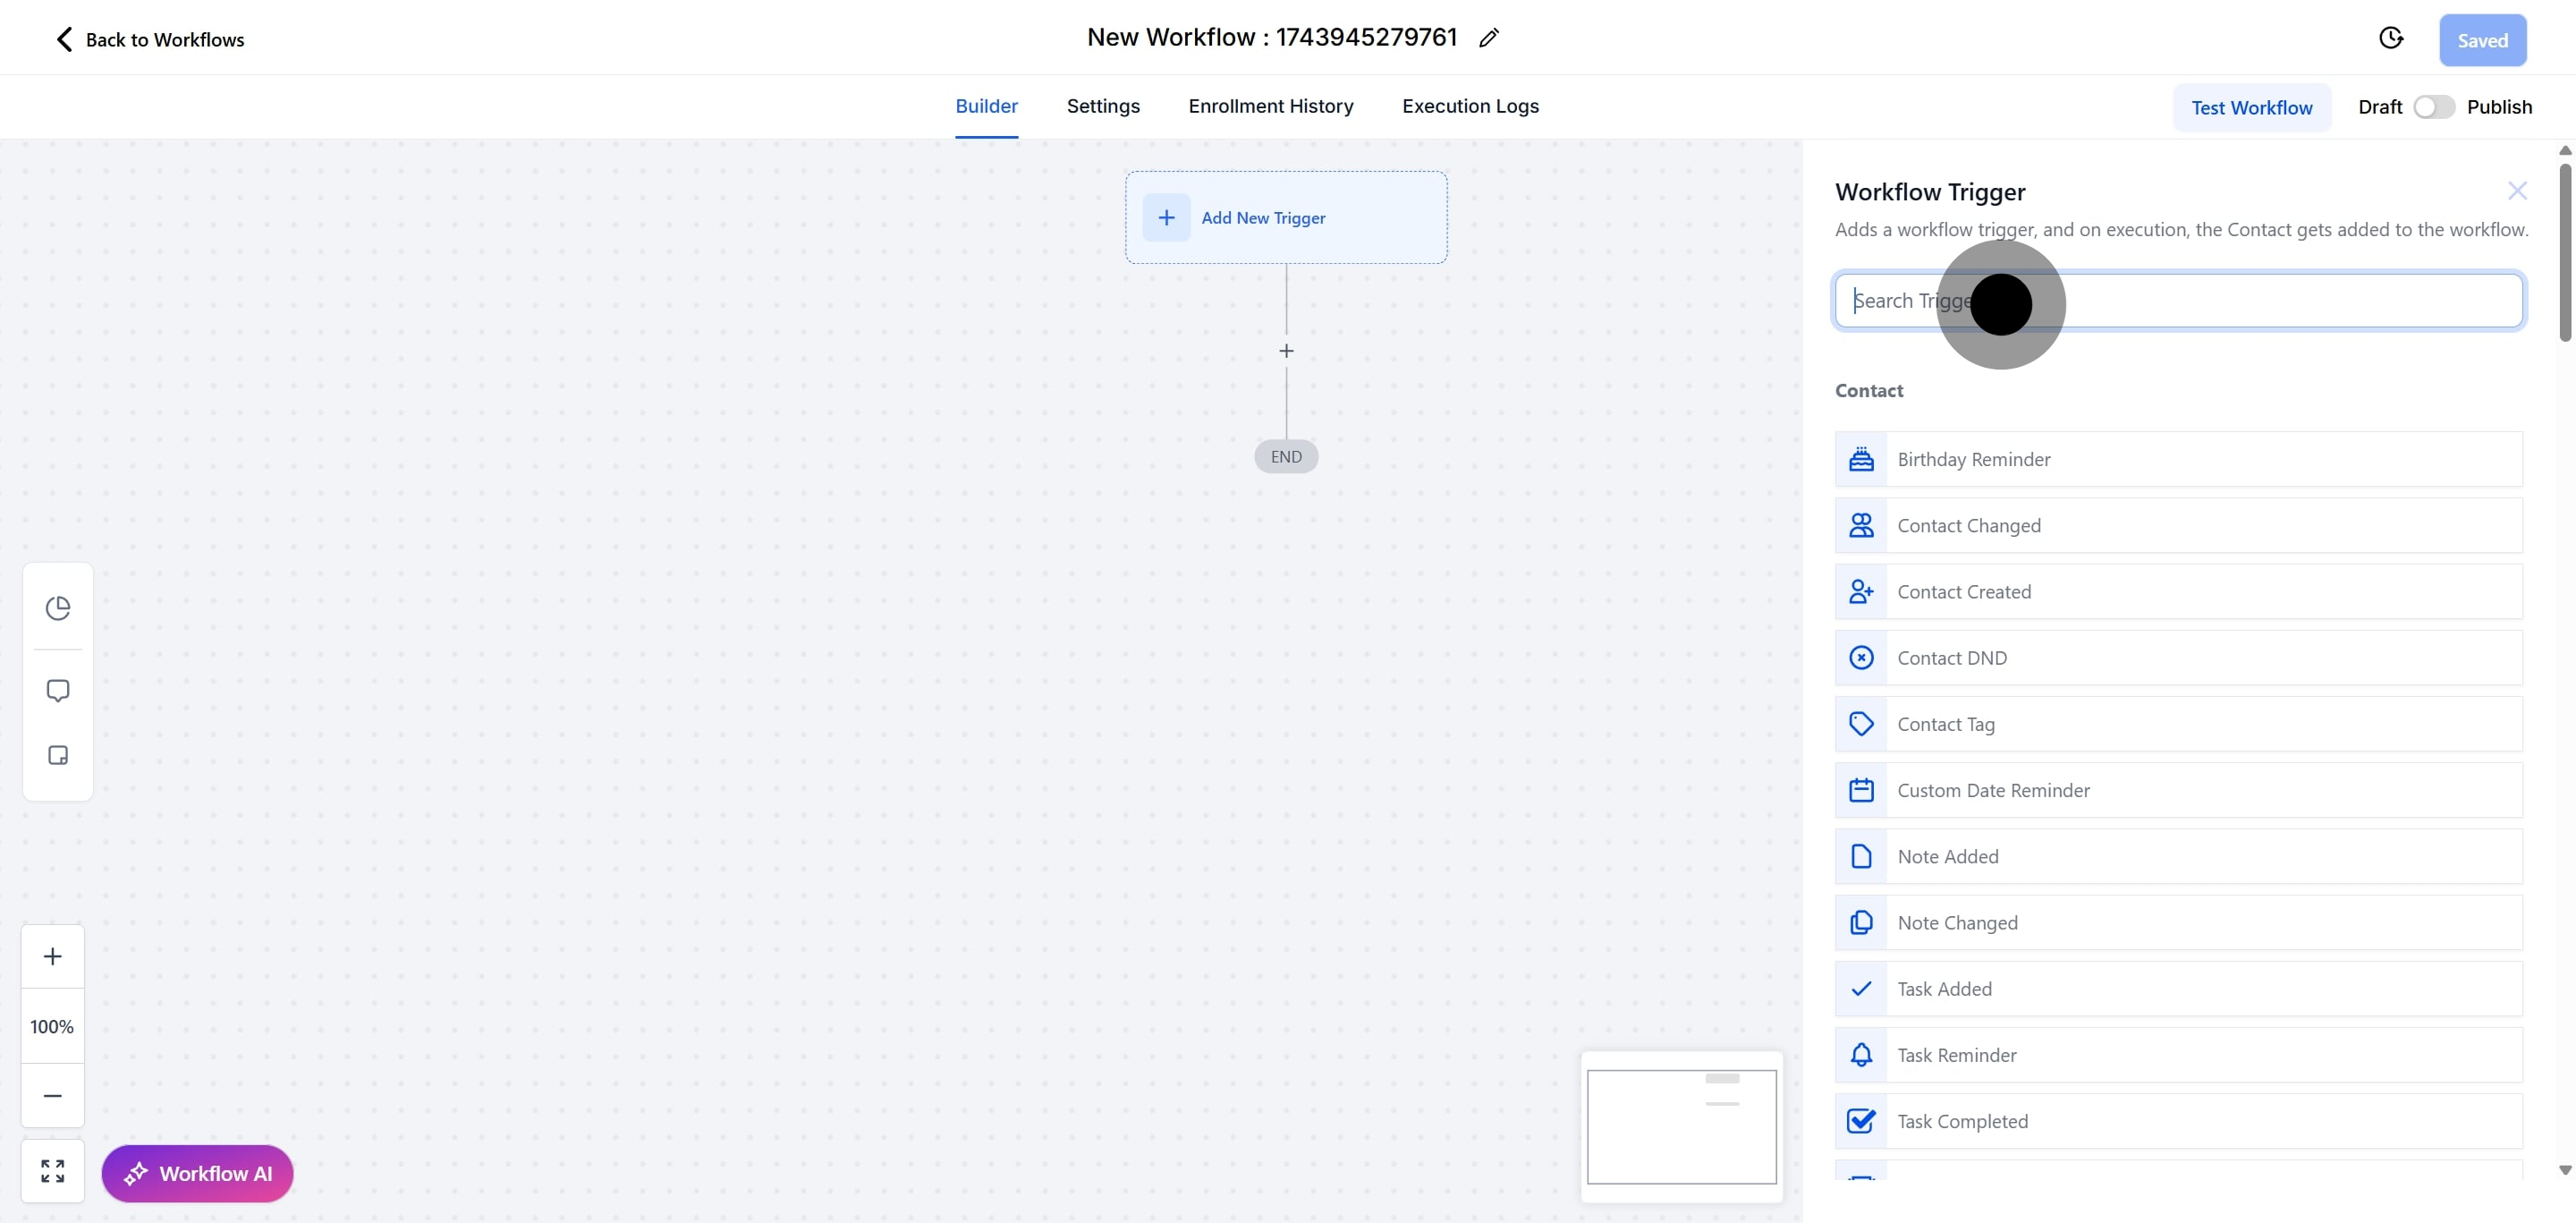Click the Test Workflow button
The image size is (2576, 1223).
click(x=2251, y=108)
